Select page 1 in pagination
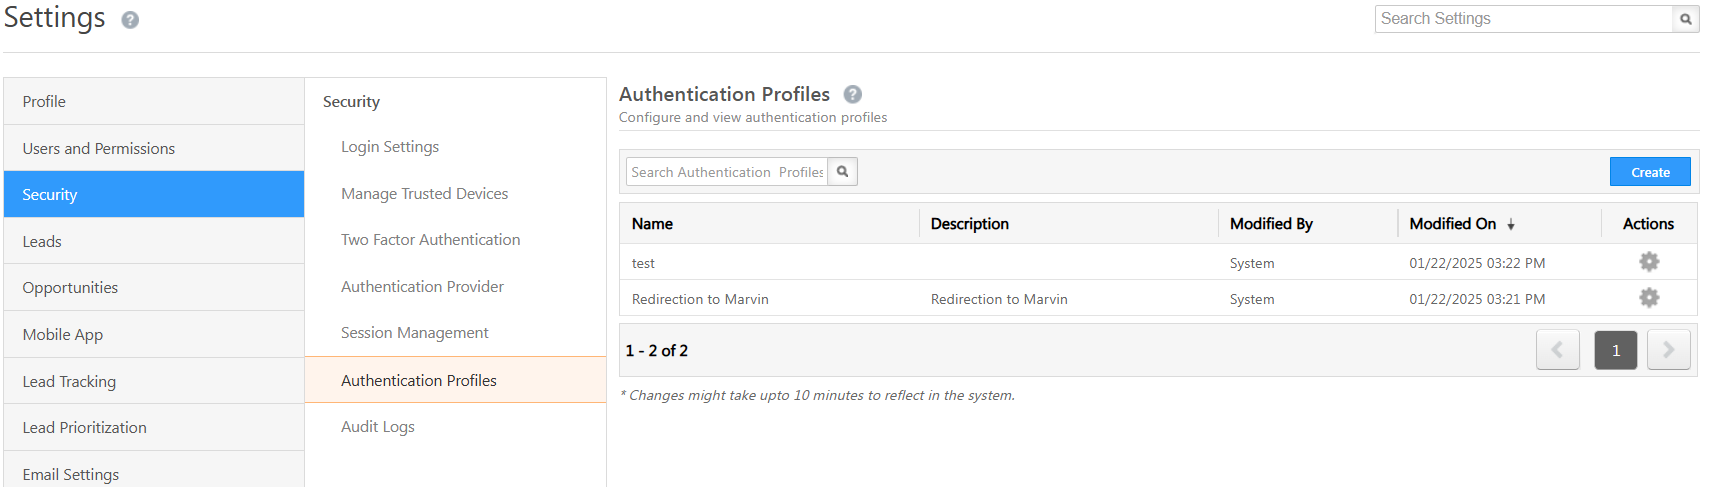The width and height of the screenshot is (1712, 487). (1615, 350)
